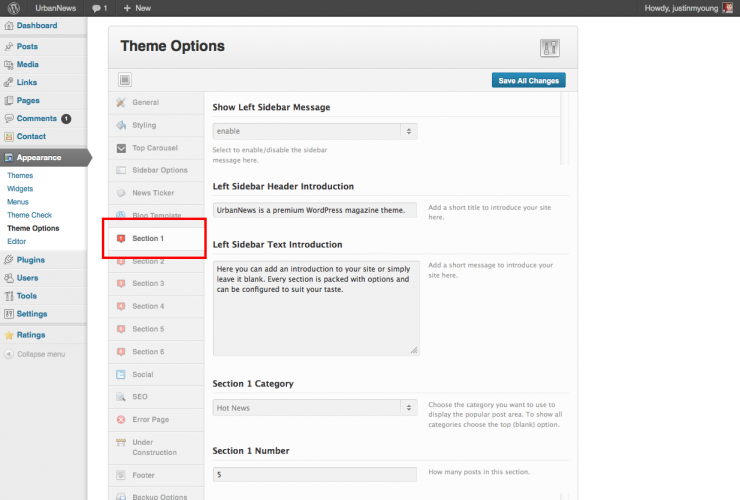Open the Sidebar Options tab
This screenshot has height=500, width=740.
tap(159, 170)
